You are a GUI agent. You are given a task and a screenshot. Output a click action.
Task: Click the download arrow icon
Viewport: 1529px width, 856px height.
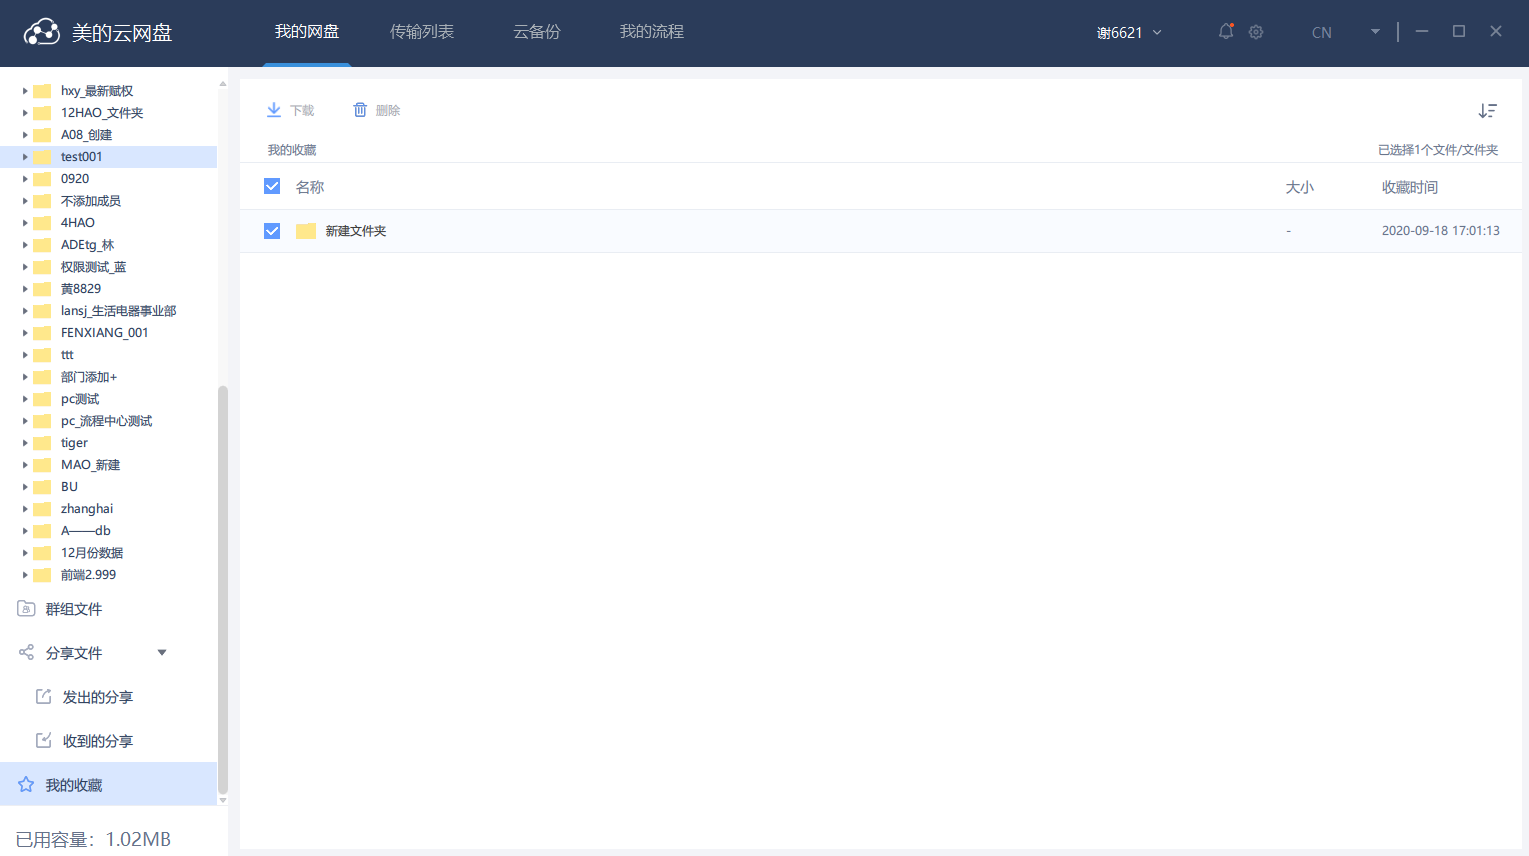274,110
